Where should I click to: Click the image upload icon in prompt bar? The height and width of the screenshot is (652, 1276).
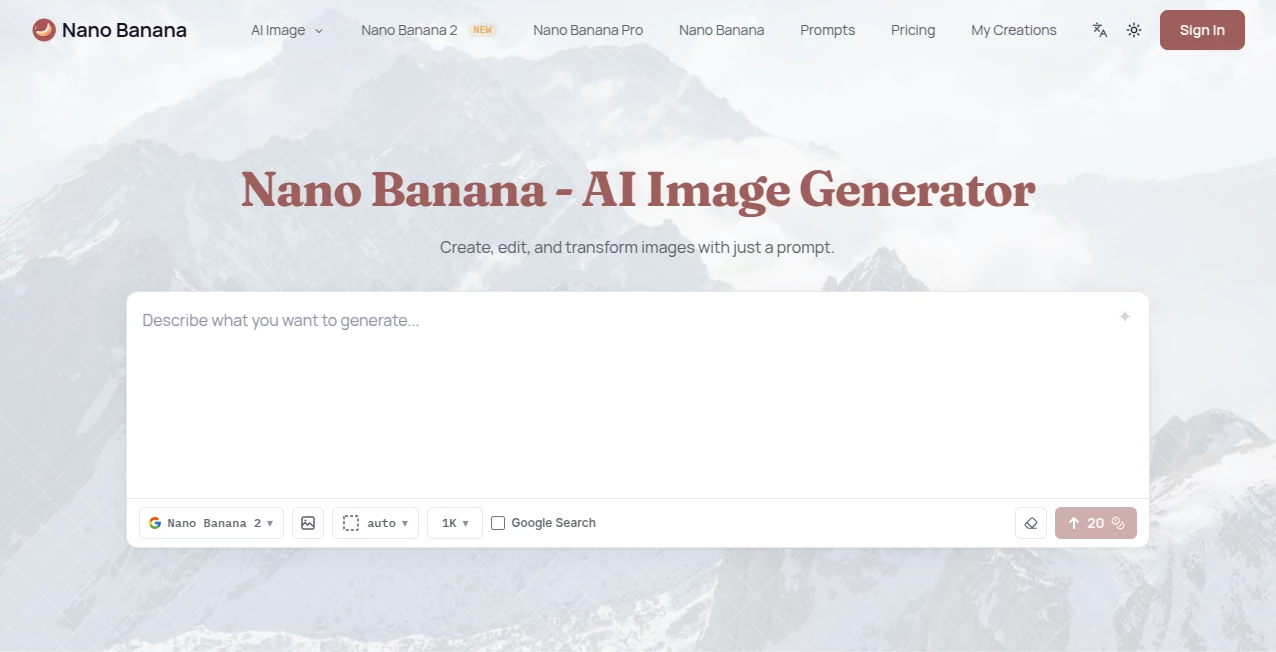click(x=307, y=522)
